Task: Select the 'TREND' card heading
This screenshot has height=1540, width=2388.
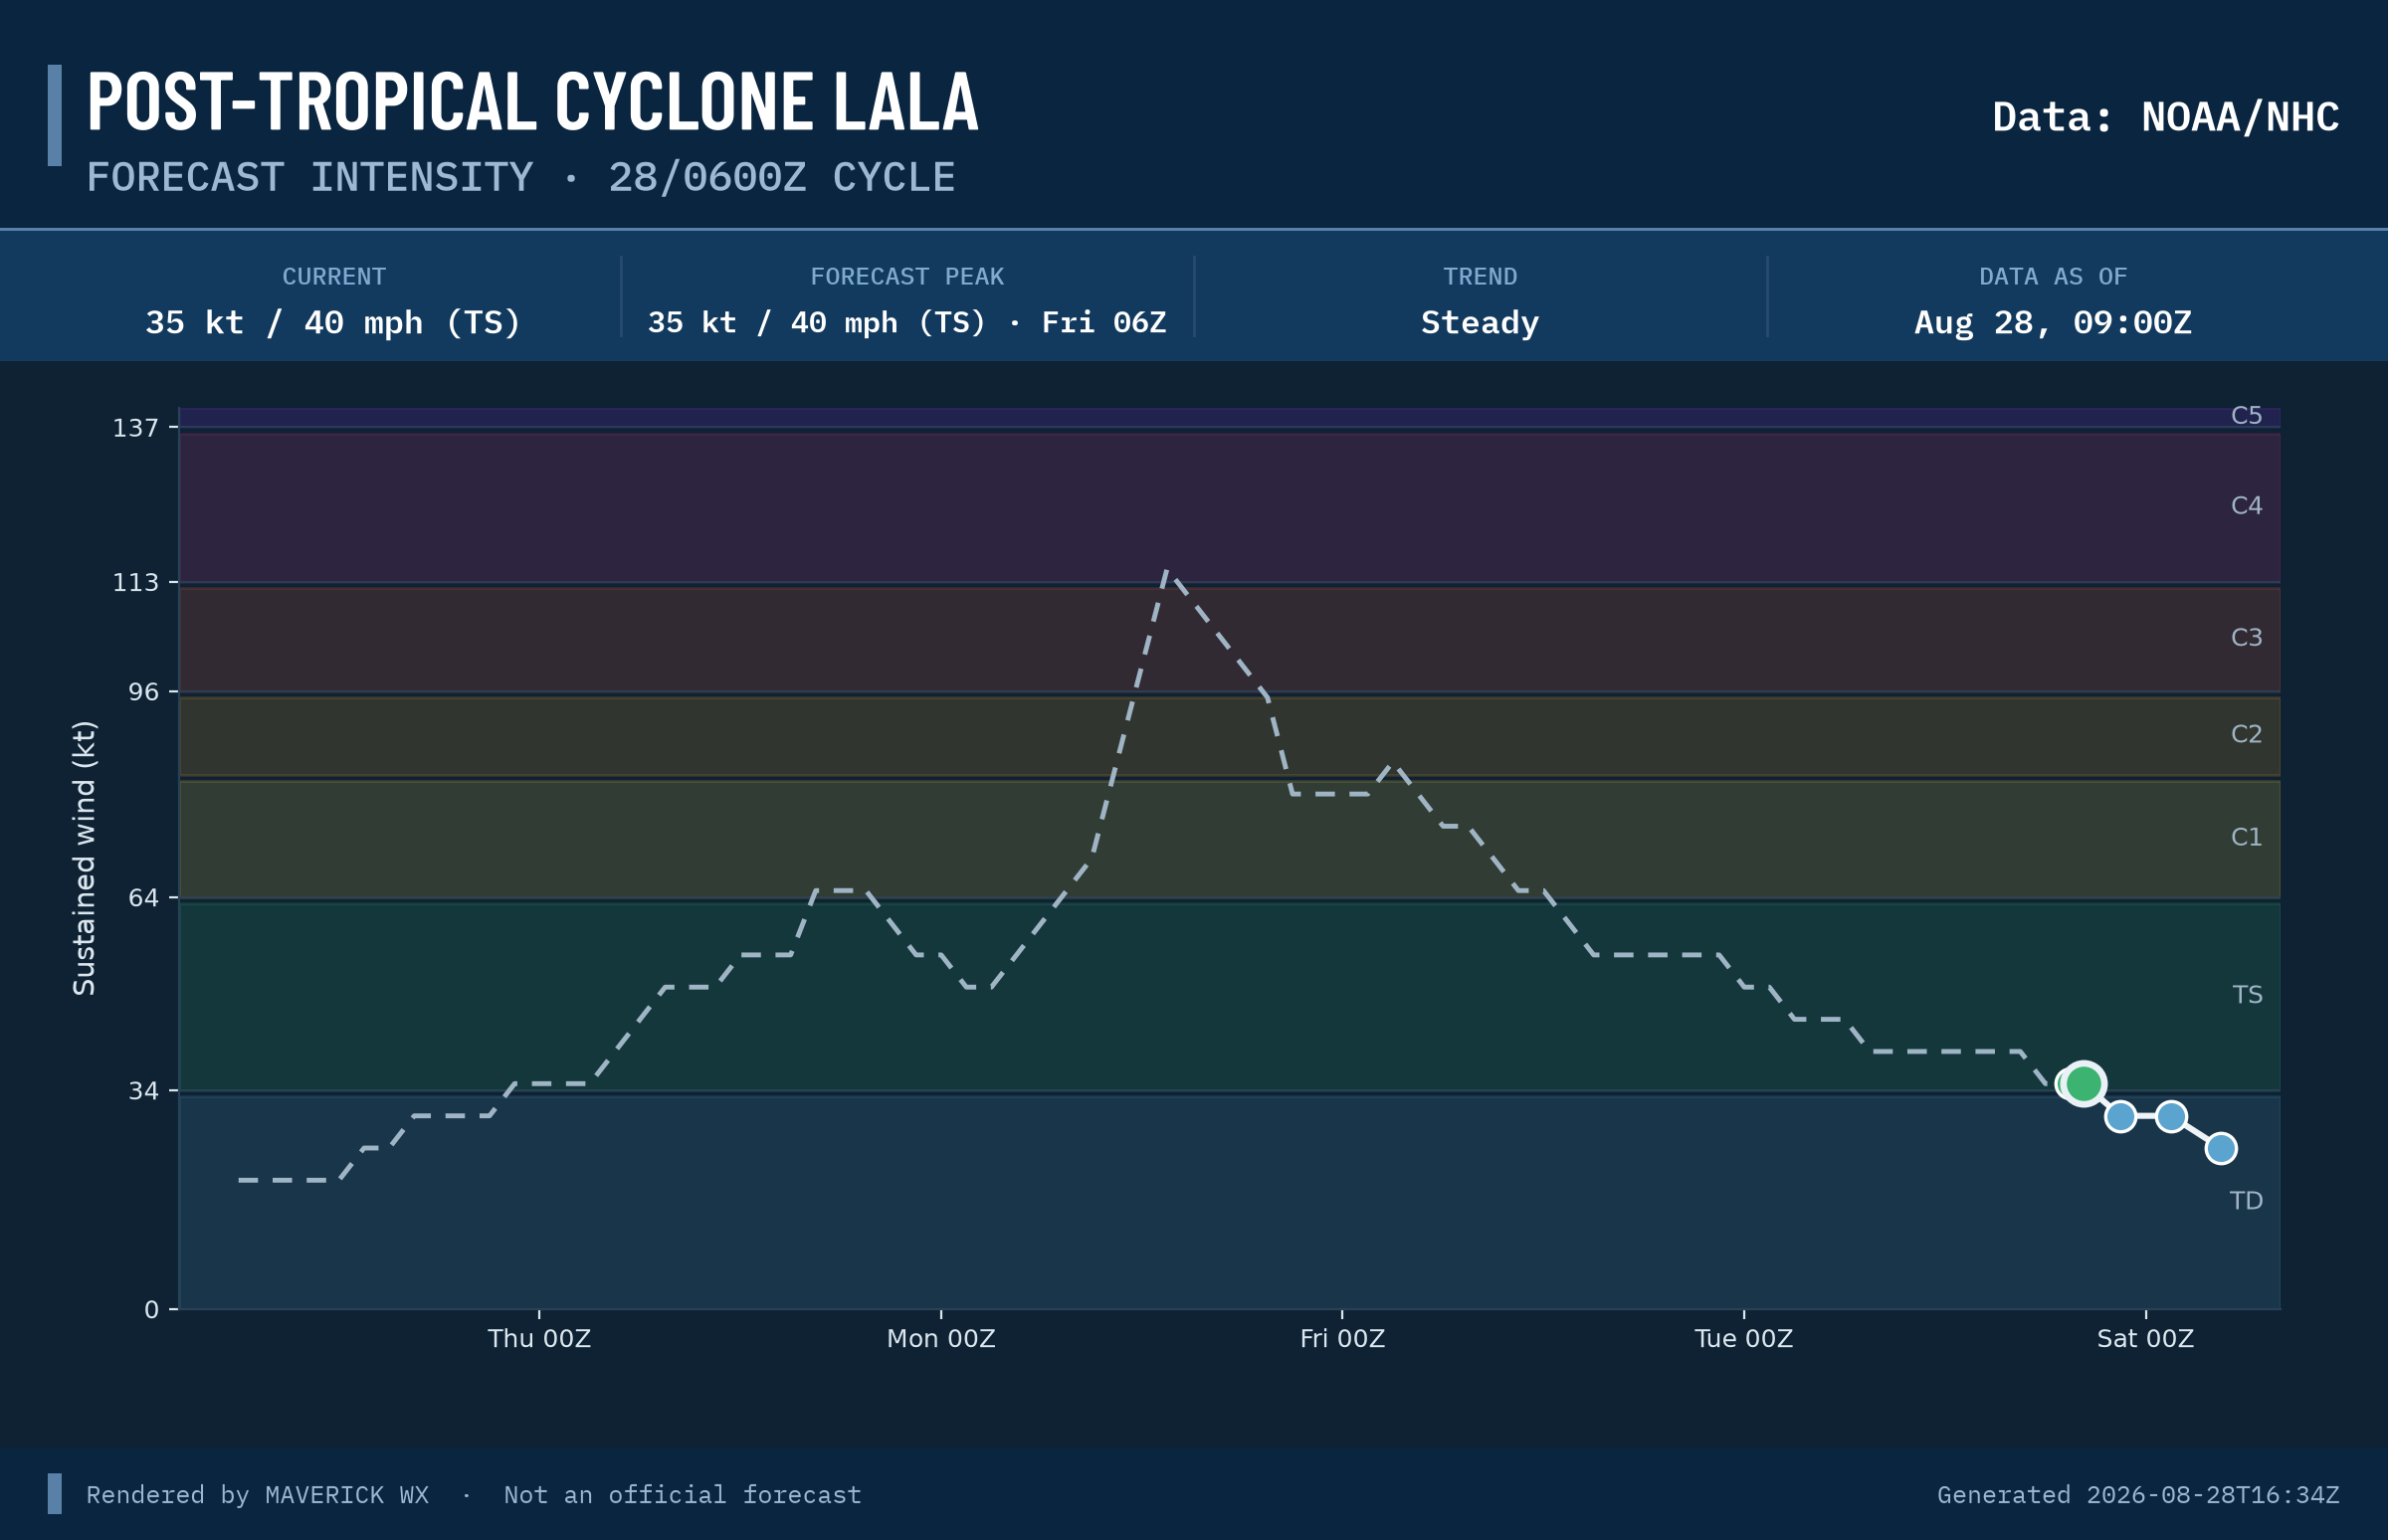Action: coord(1480,277)
